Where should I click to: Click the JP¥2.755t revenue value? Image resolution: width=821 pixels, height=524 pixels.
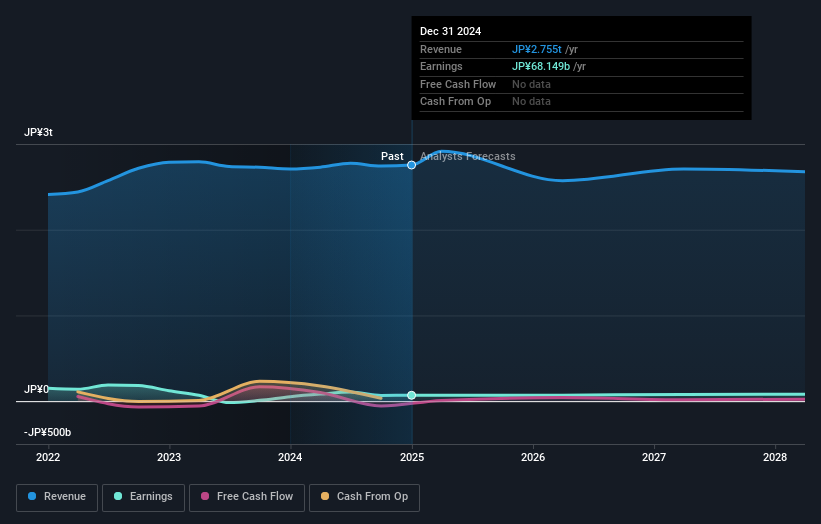[x=537, y=49]
